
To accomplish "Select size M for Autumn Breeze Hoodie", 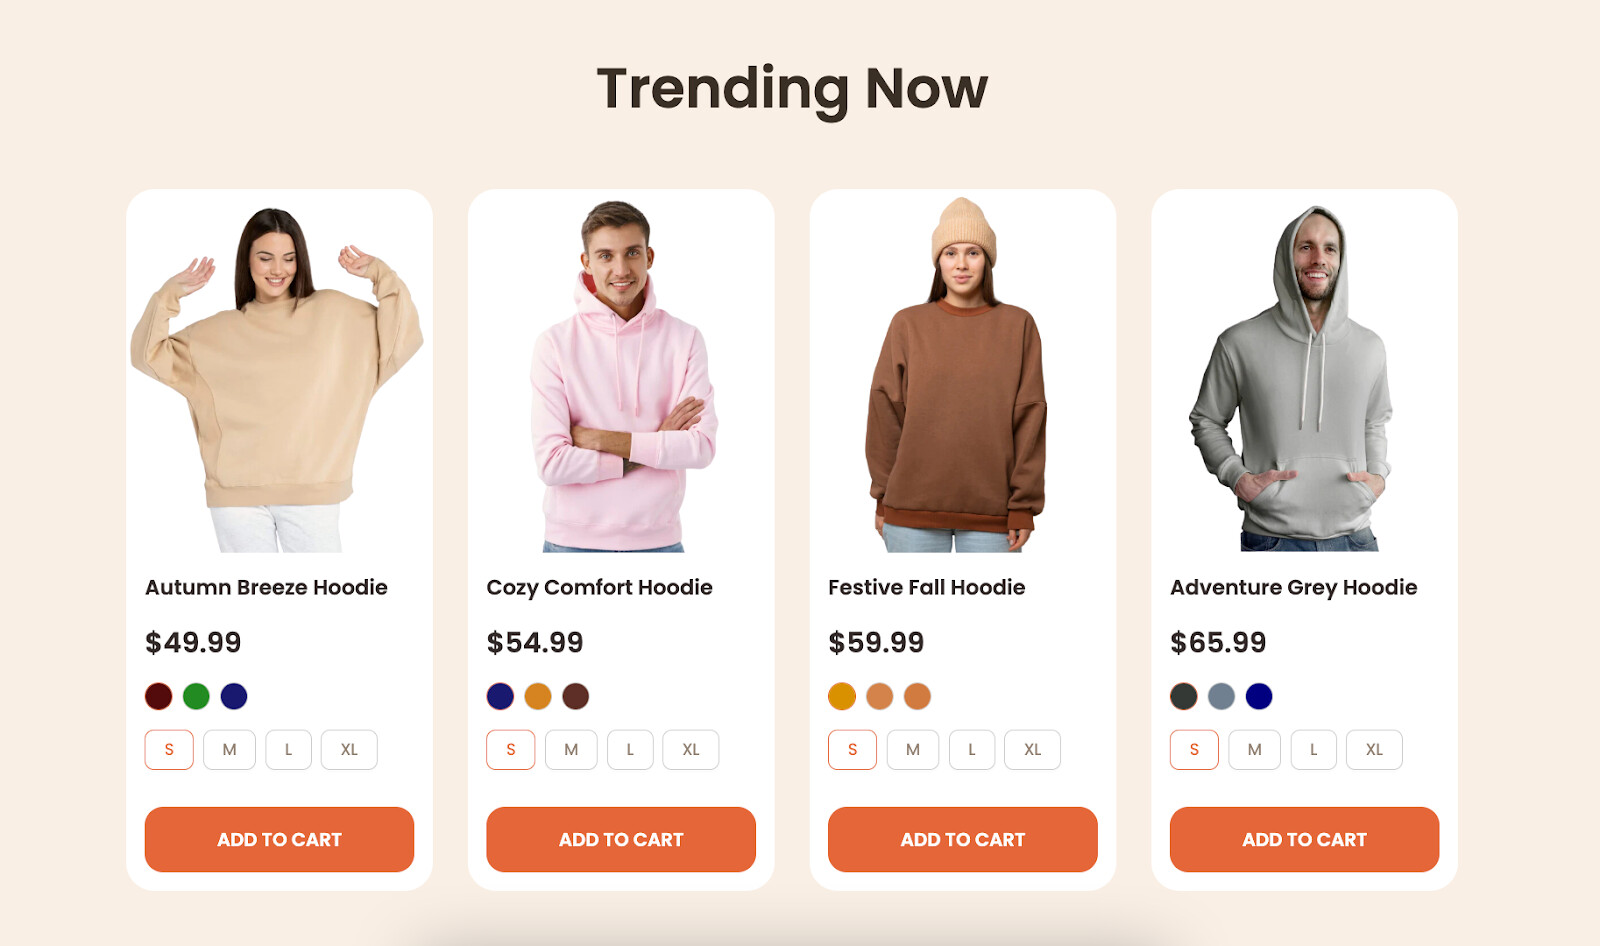I will click(229, 750).
